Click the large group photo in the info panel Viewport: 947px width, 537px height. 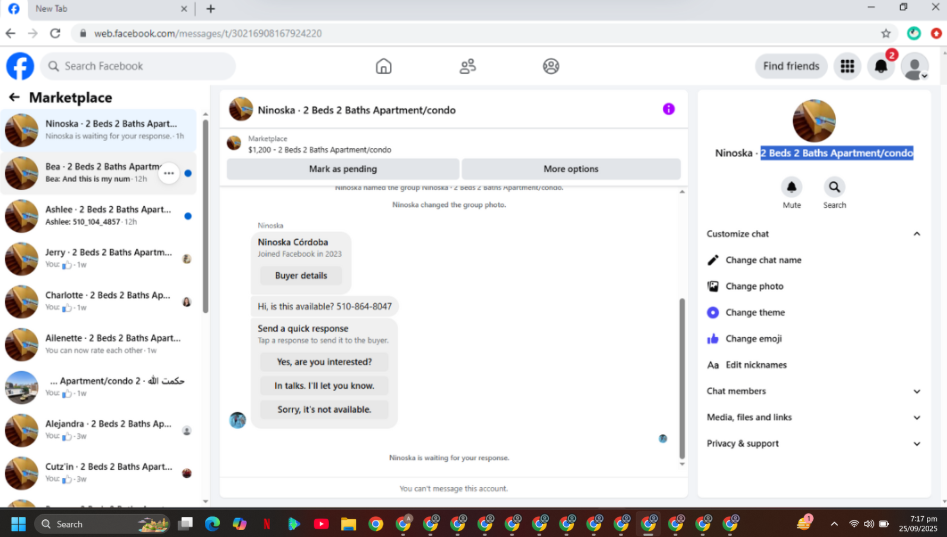[814, 121]
